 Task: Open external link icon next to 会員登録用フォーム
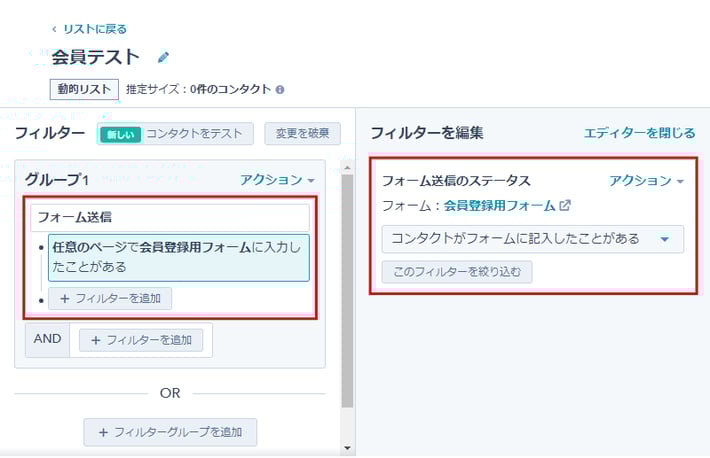tap(565, 206)
